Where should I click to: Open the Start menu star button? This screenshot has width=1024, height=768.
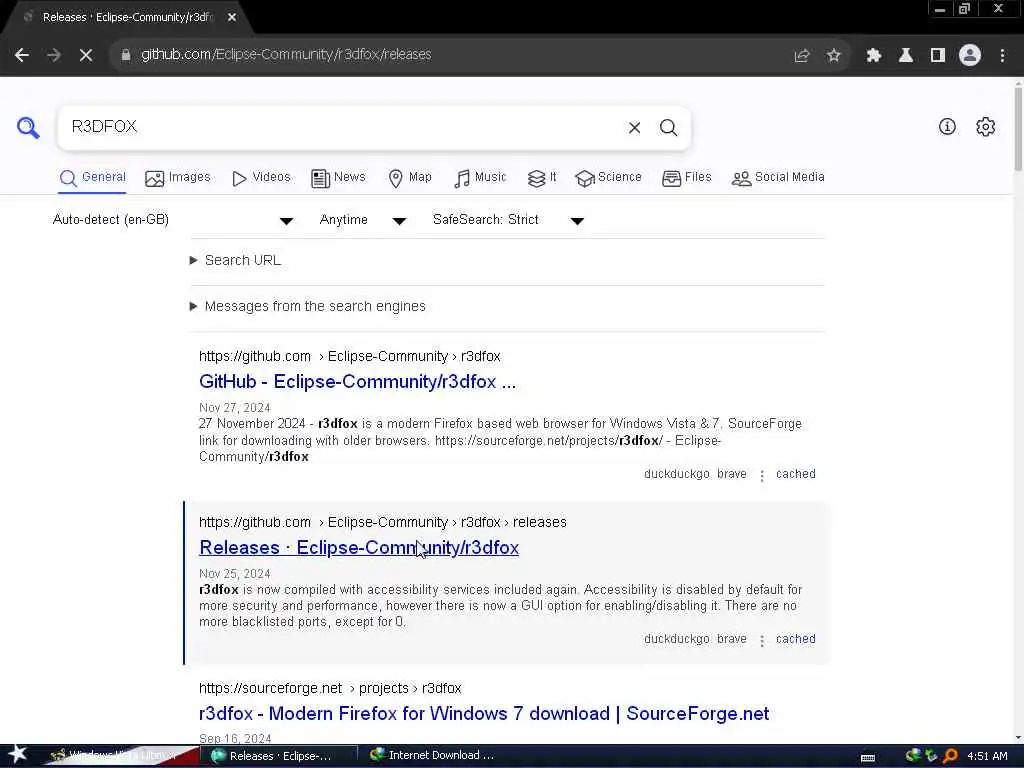pos(16,755)
